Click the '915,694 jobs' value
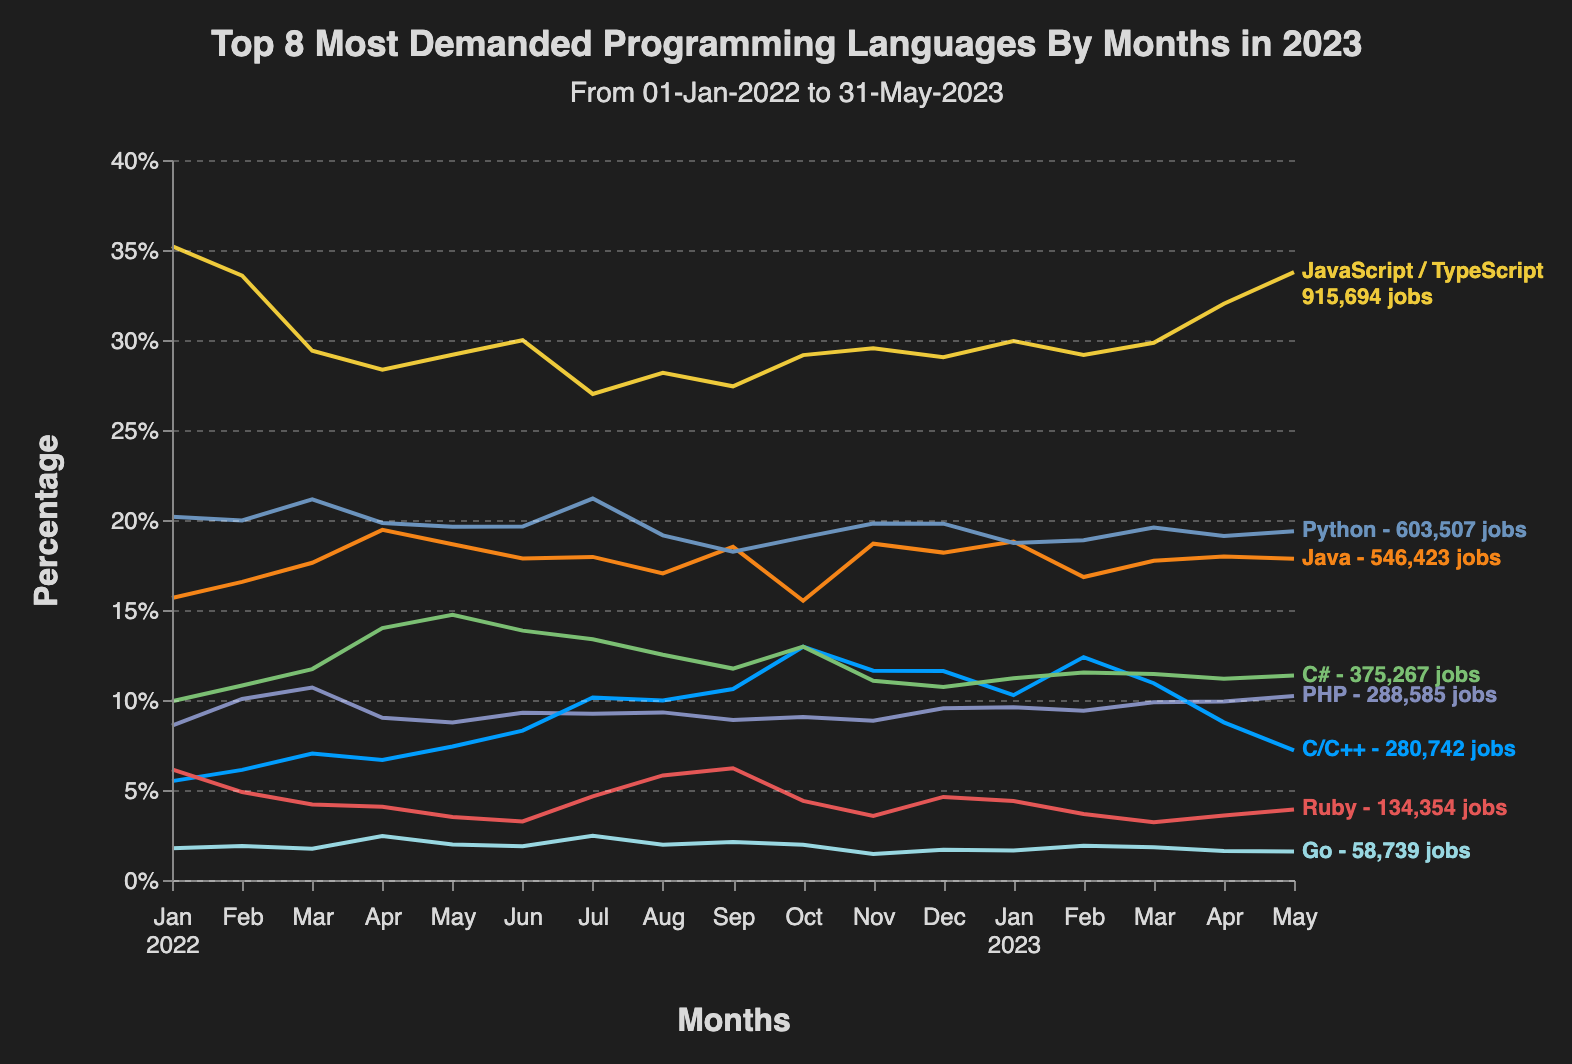Screen dimensions: 1572x1064 [x=1366, y=297]
